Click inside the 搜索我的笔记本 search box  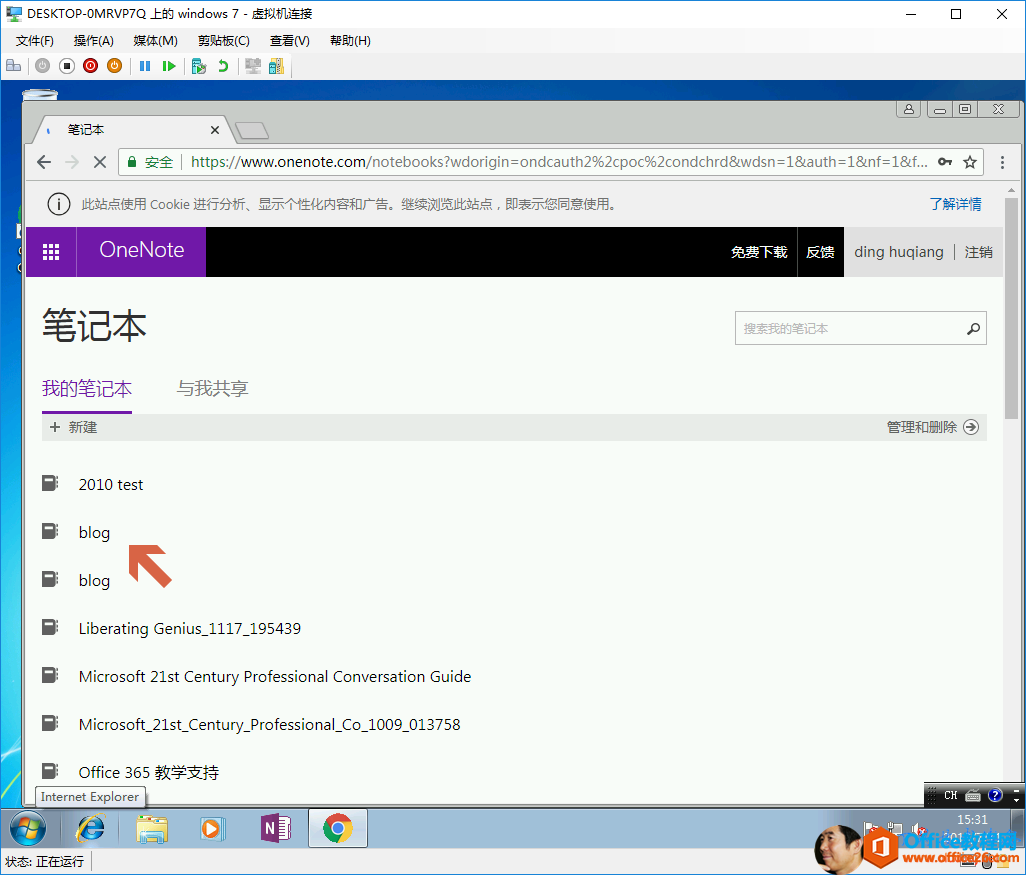coord(845,329)
